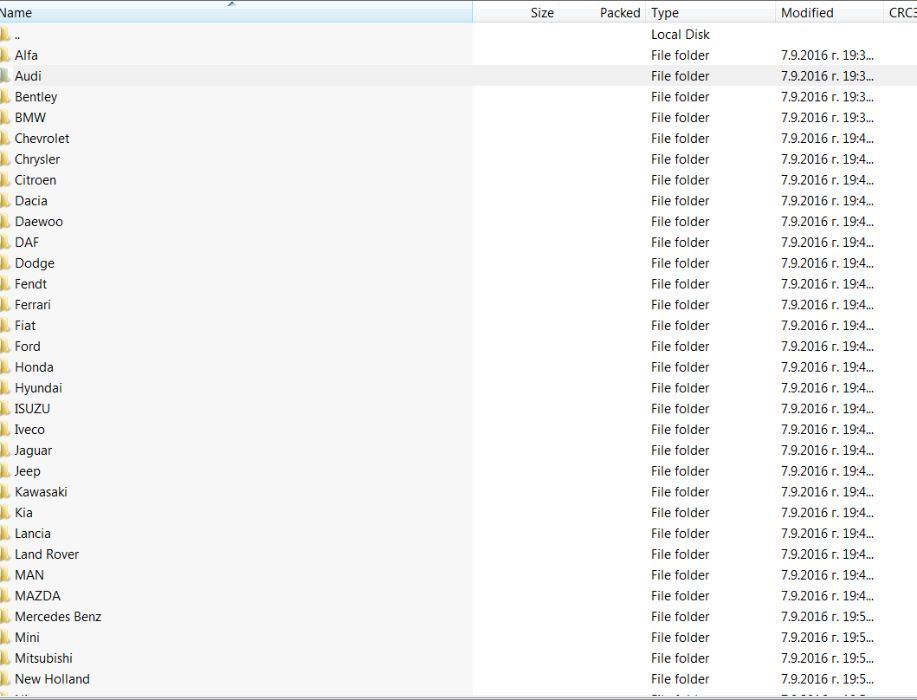Select the Audi folder icon
Screen dimensions: 917x700
pyautogui.click(x=5, y=76)
